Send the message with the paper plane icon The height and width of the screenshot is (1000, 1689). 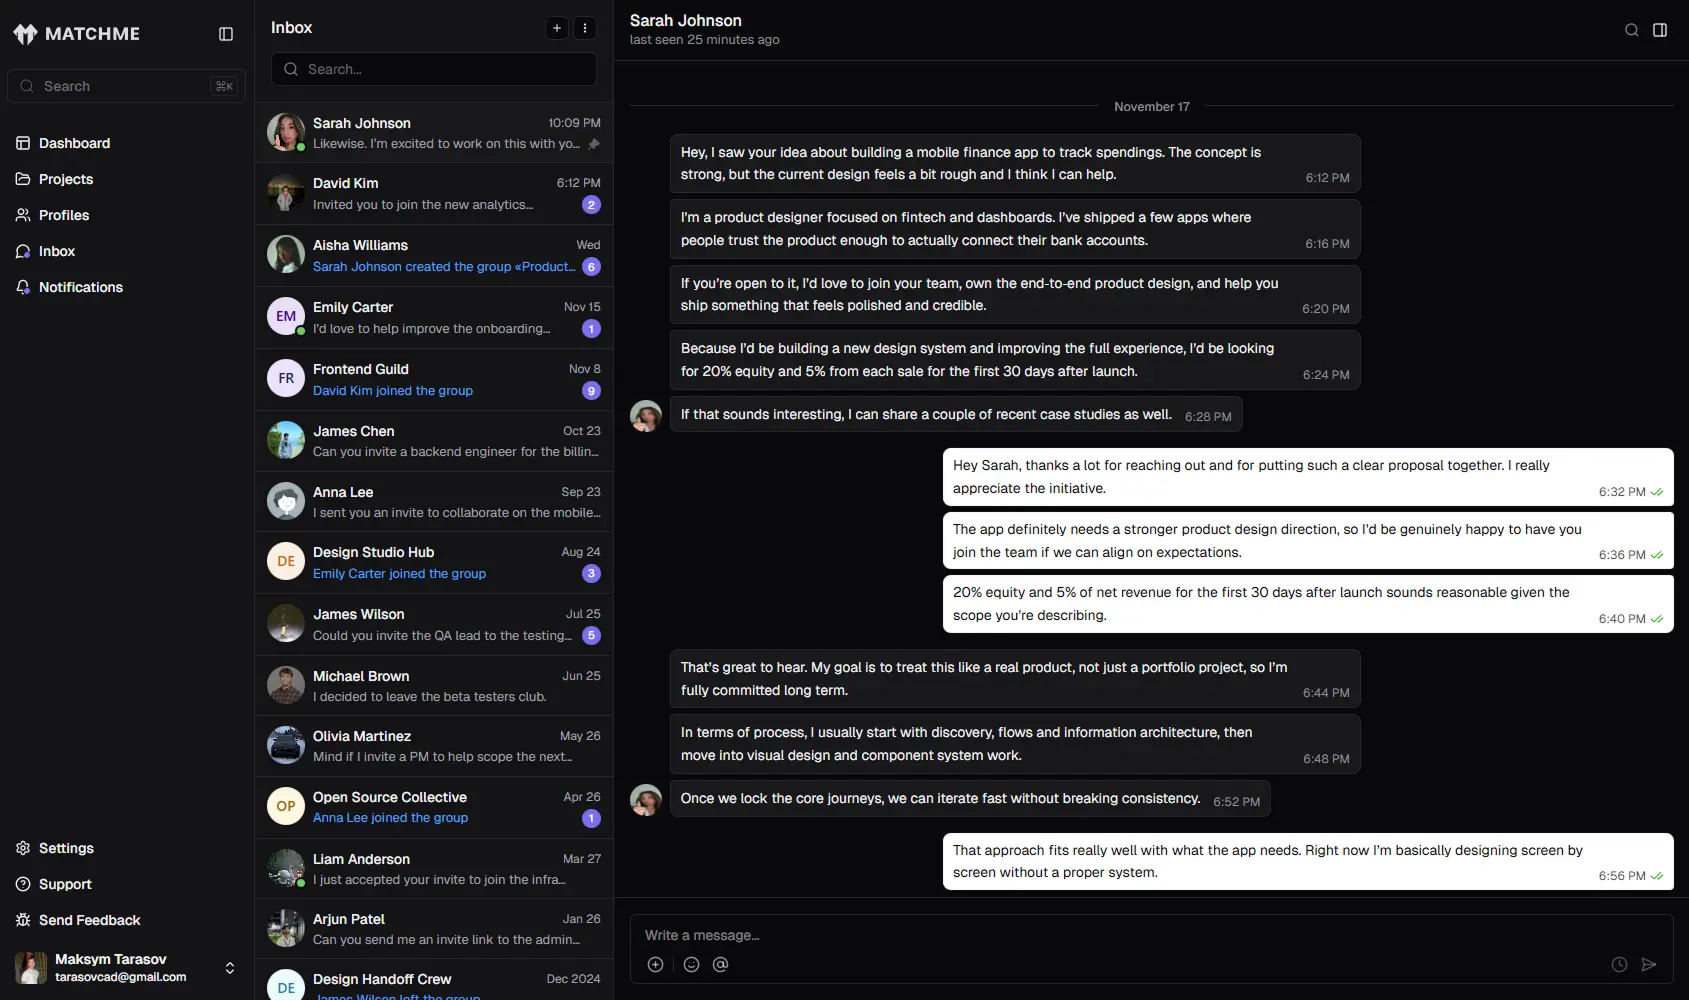click(x=1648, y=964)
